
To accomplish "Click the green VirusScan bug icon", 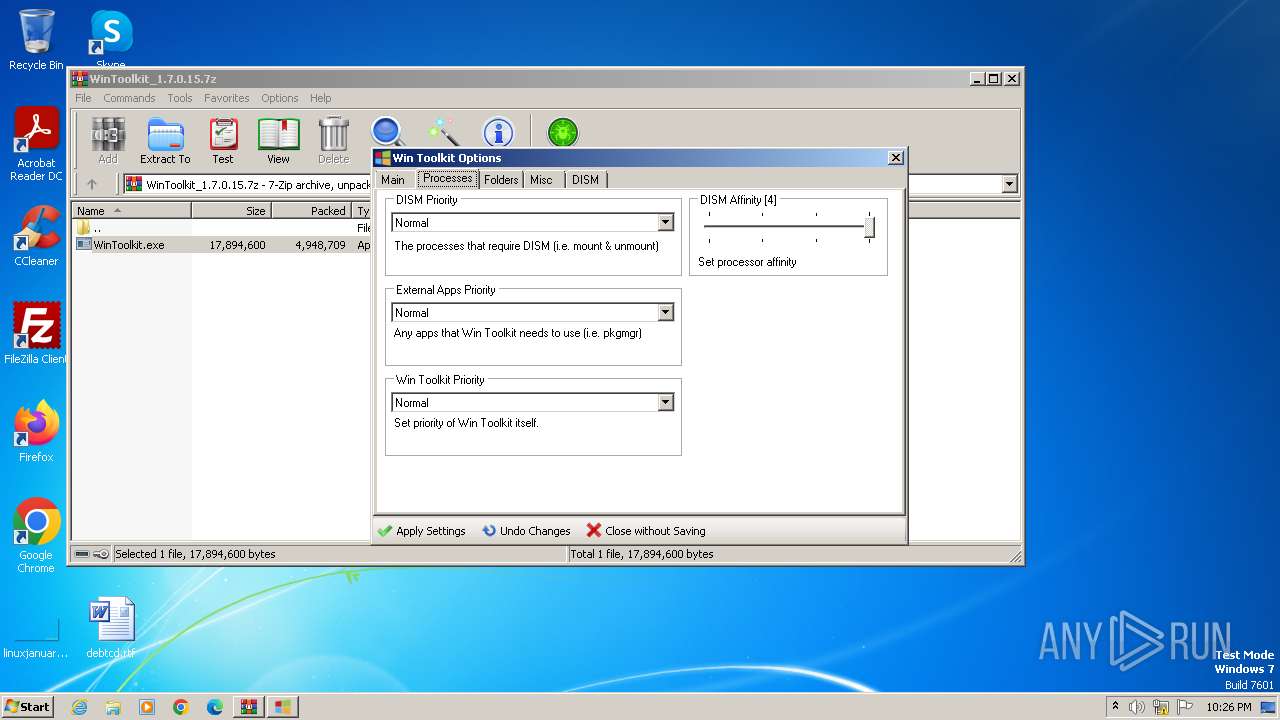I will click(563, 132).
